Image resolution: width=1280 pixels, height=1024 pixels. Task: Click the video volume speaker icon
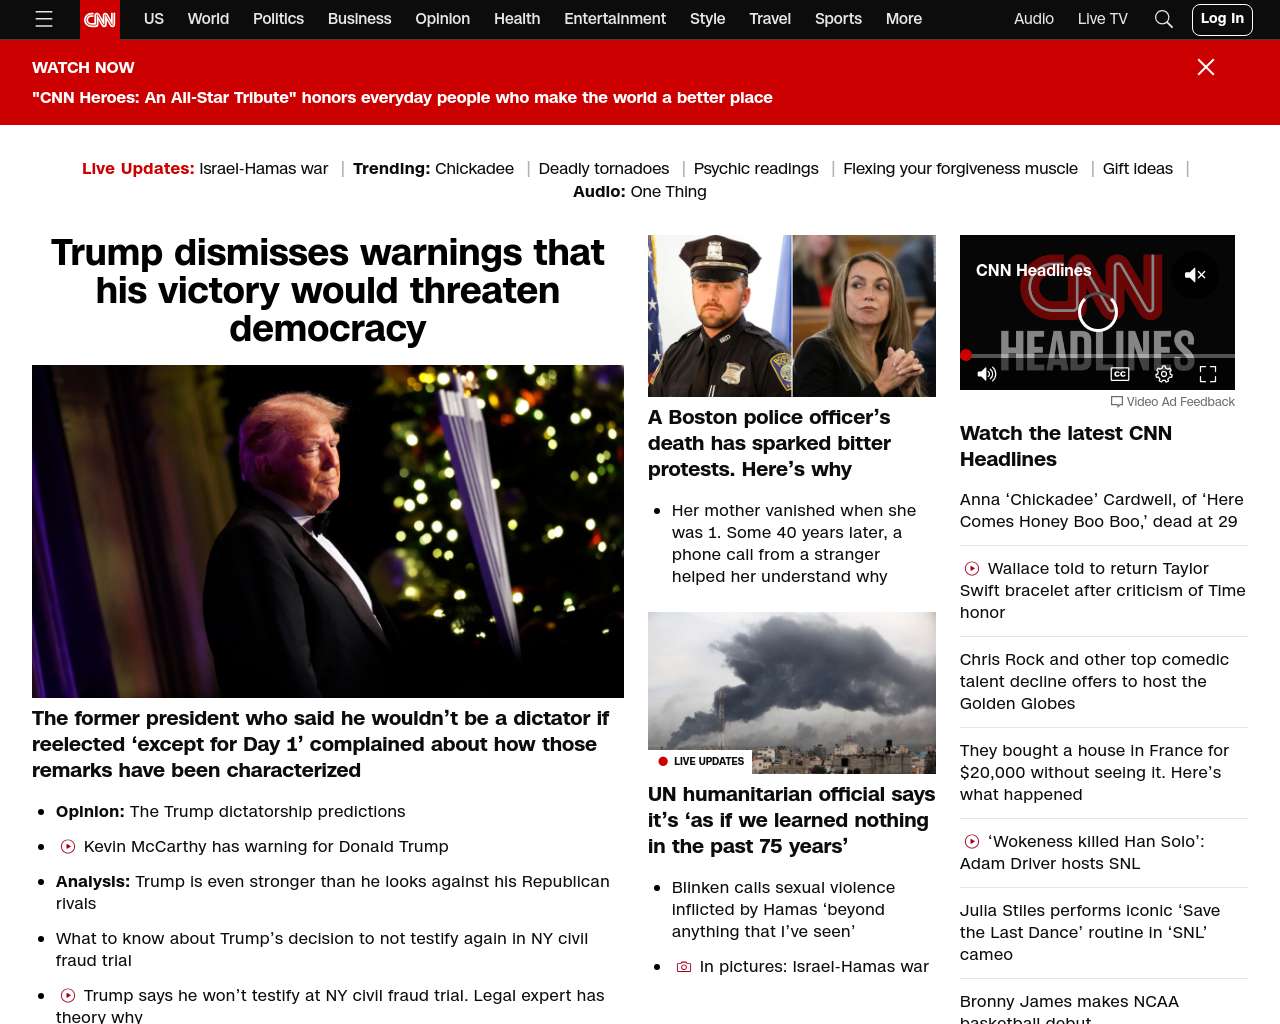pos(987,374)
